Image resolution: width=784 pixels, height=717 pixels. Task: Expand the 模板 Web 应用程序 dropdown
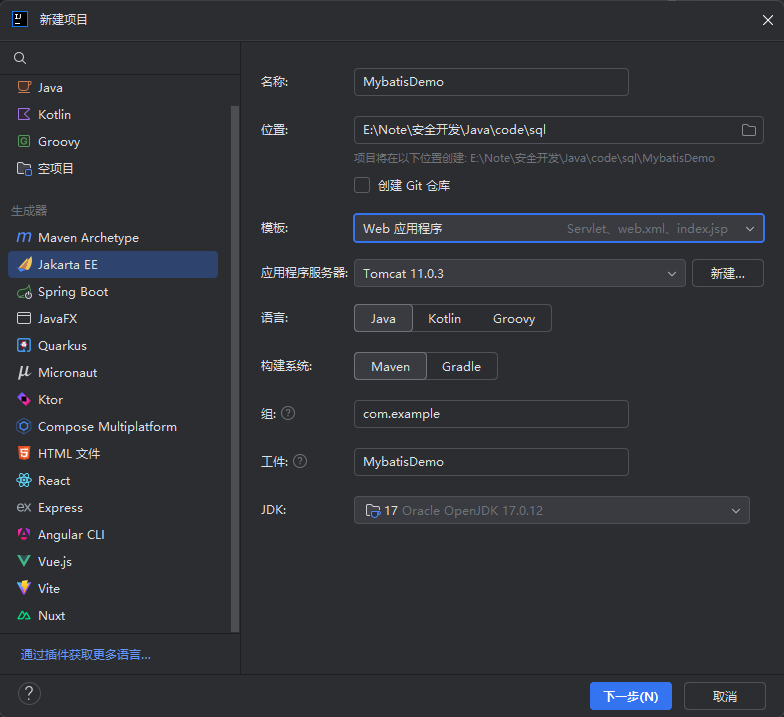point(559,228)
